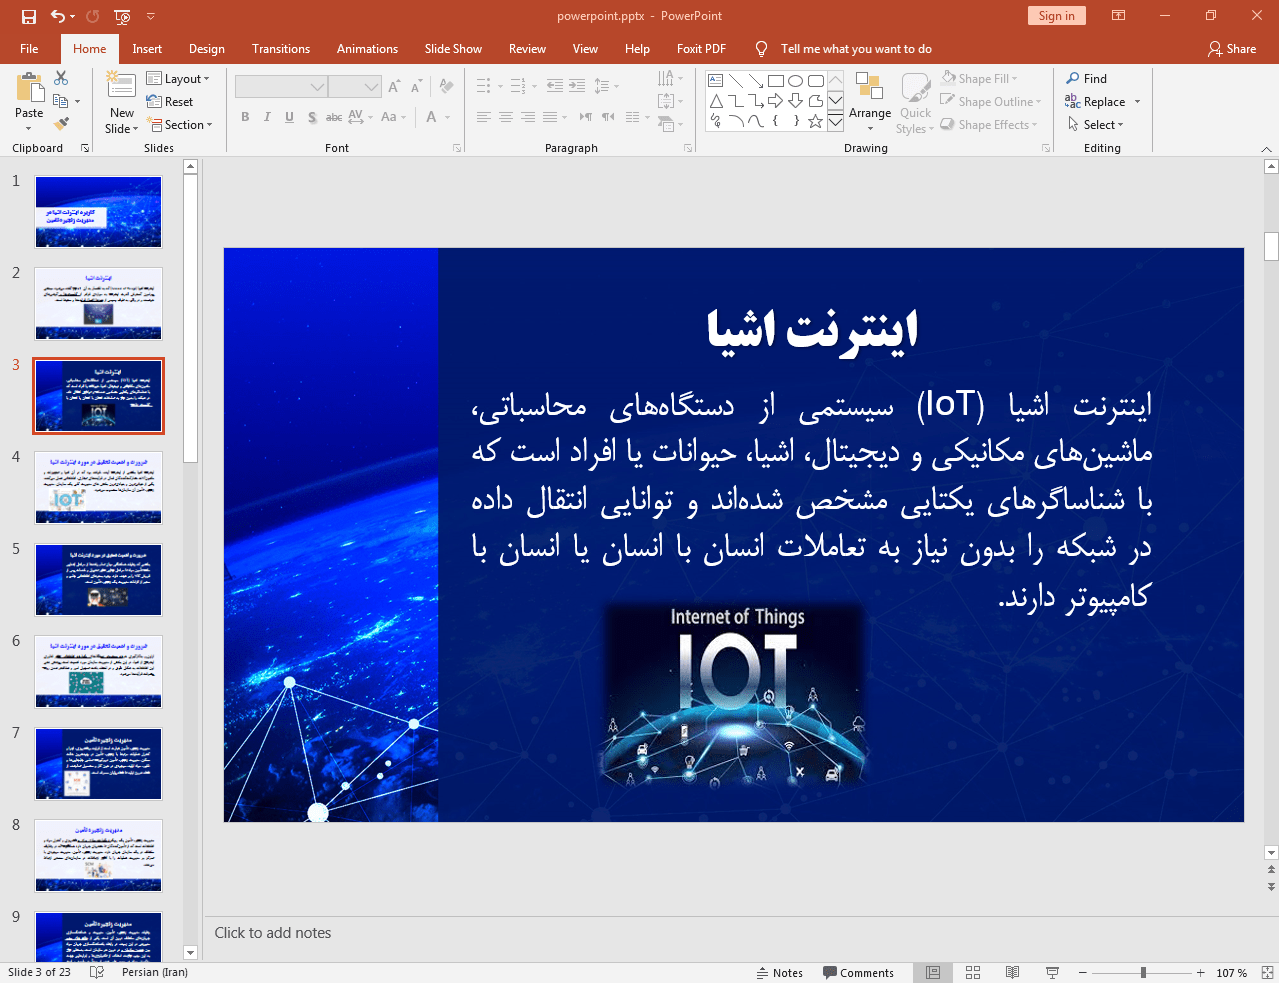Click the Paste clipboard icon
The width and height of the screenshot is (1279, 983).
point(29,90)
